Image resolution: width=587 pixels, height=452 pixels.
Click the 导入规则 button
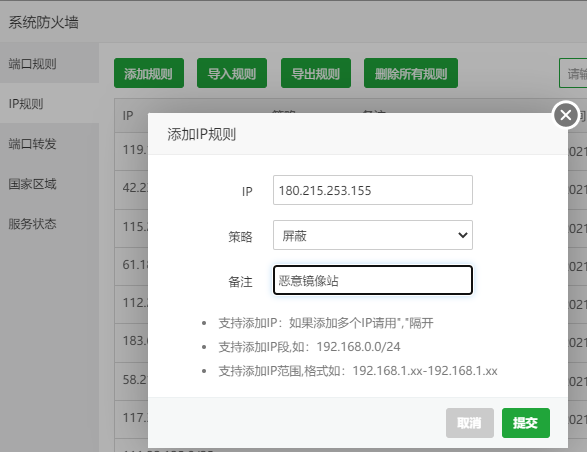pyautogui.click(x=232, y=73)
